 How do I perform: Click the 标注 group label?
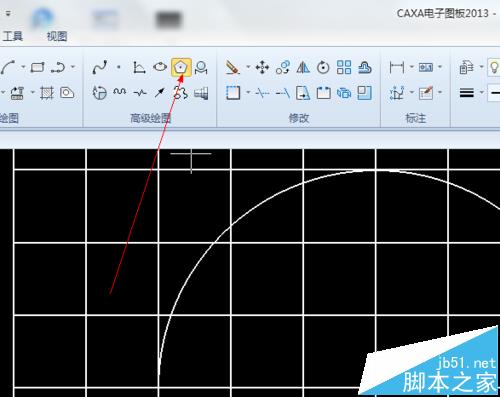[416, 118]
